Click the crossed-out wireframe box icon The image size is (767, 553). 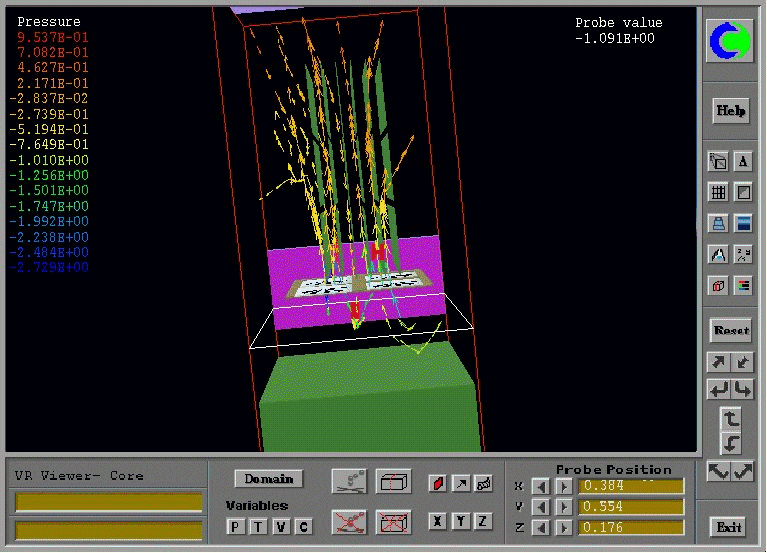coord(391,521)
